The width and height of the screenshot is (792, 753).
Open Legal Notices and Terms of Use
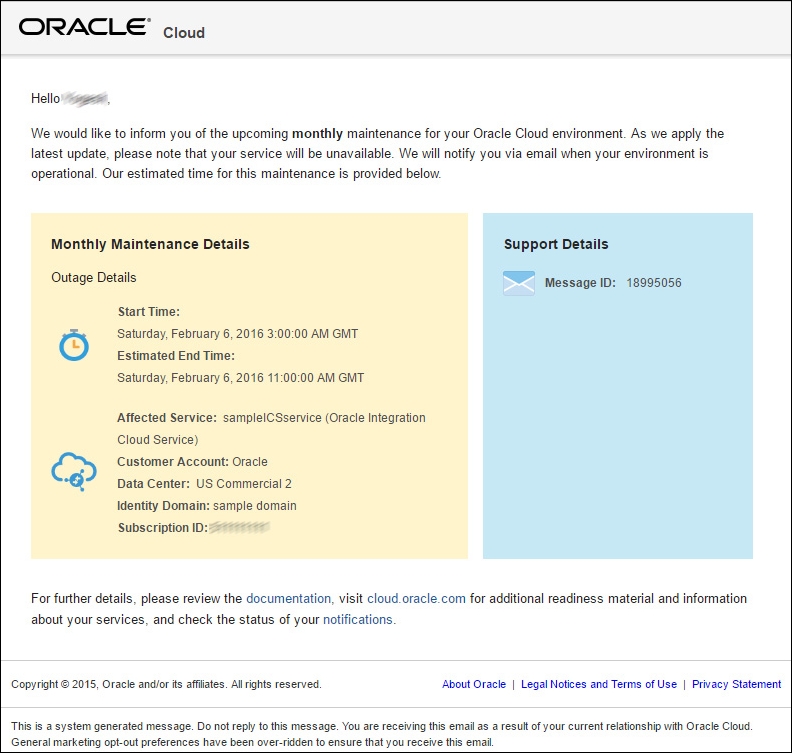599,684
